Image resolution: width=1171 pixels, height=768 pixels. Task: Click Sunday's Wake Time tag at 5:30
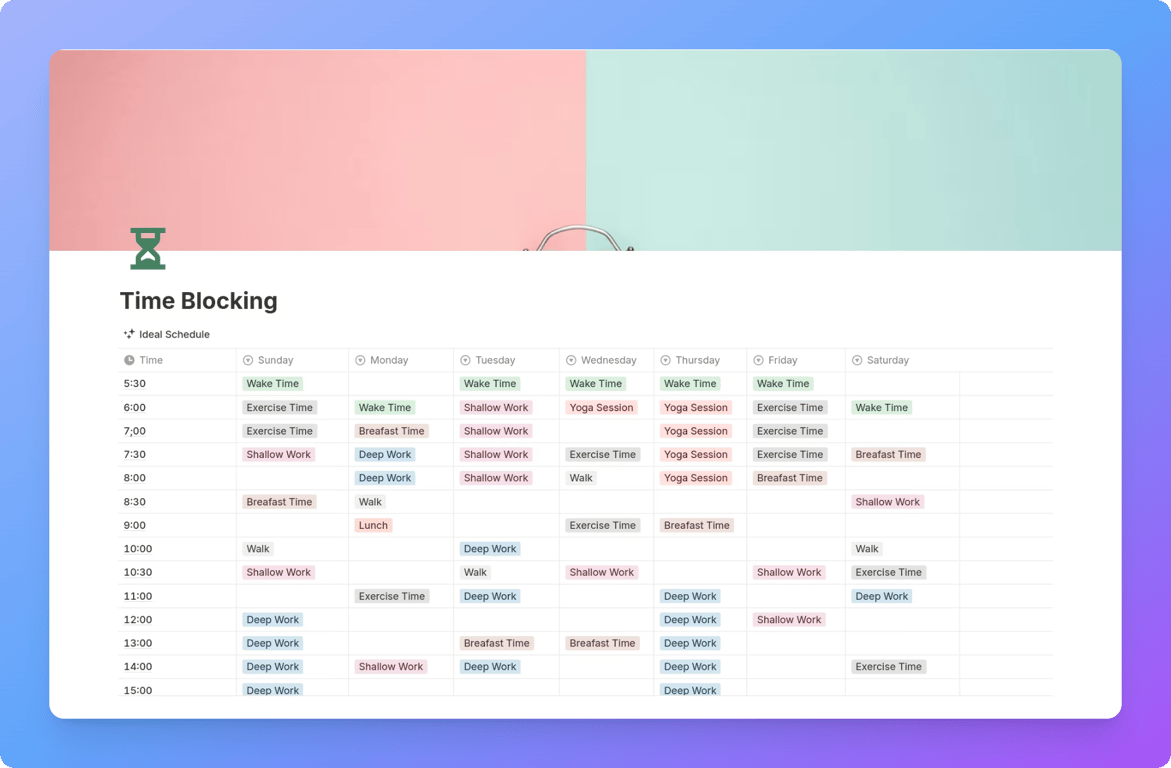(273, 383)
